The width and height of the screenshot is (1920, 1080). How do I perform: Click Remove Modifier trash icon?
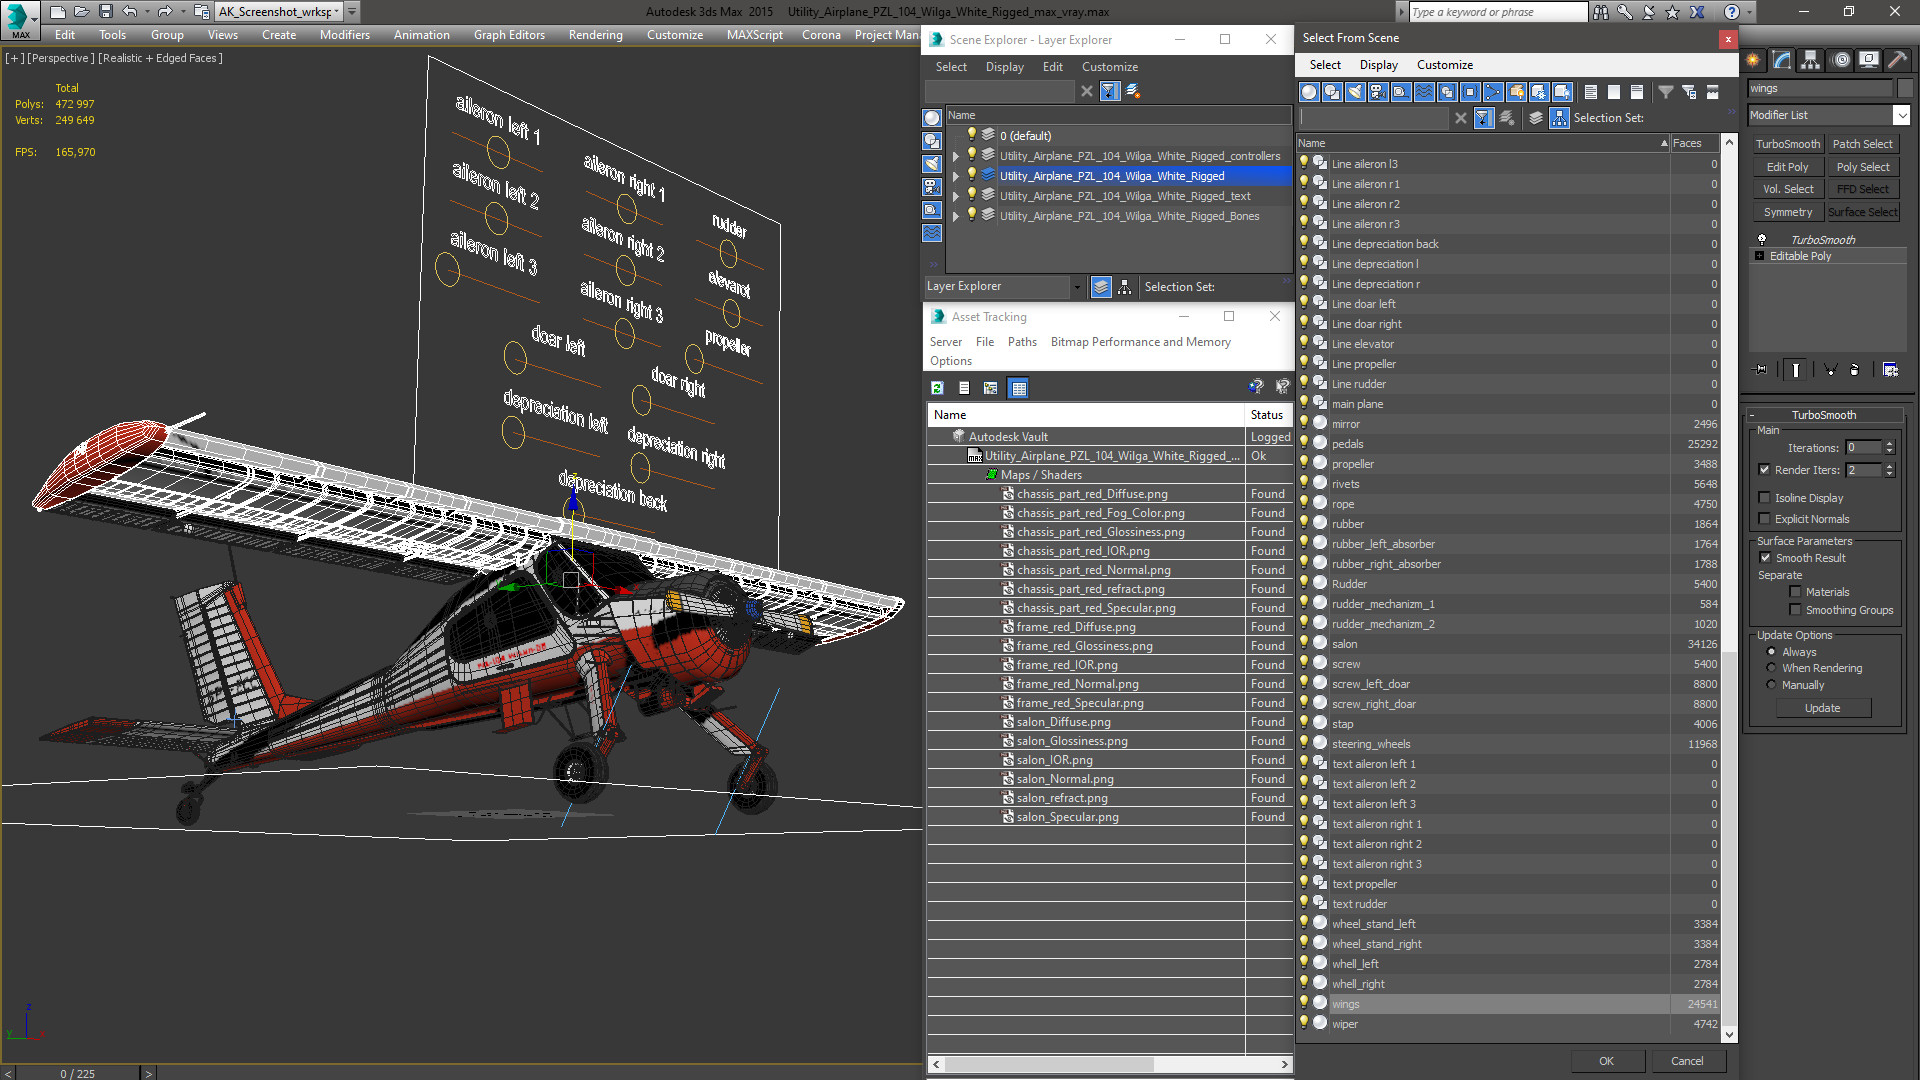tap(1855, 370)
